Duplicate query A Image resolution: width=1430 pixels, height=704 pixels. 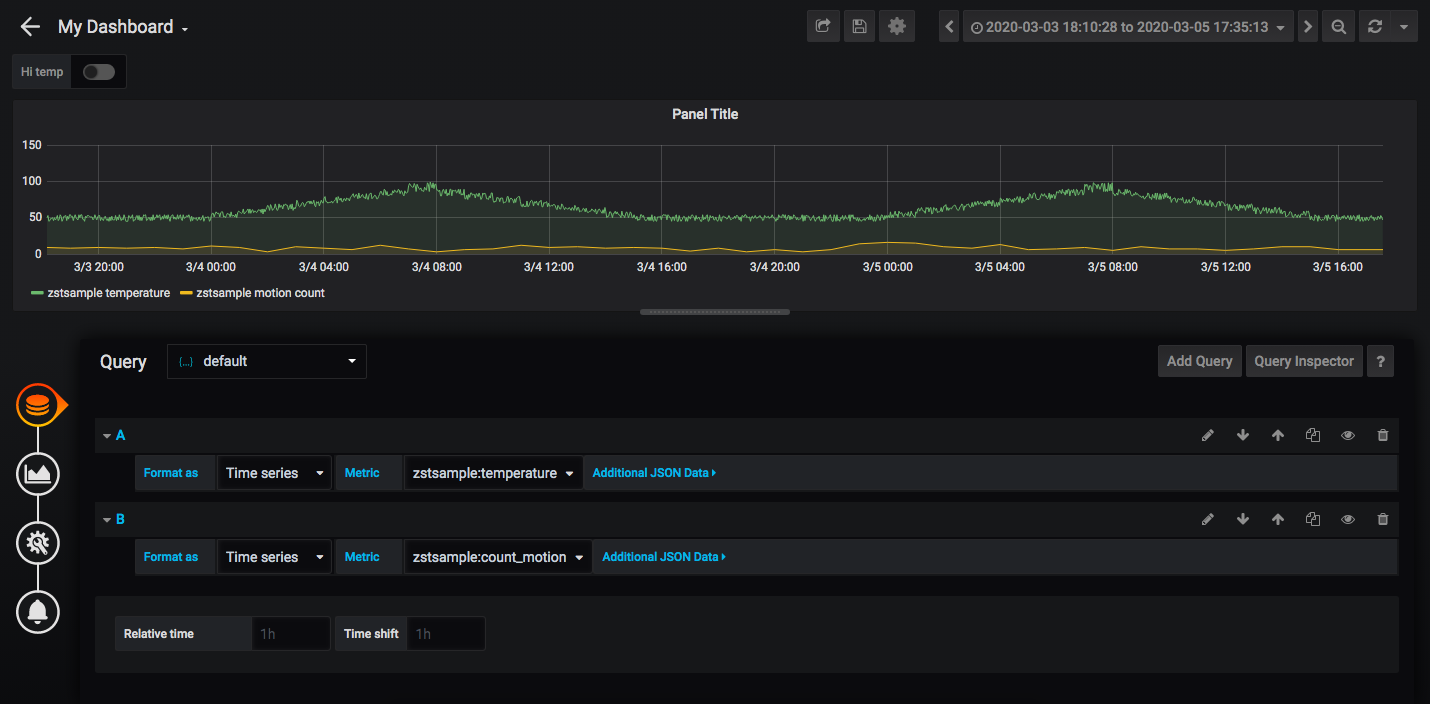click(x=1313, y=435)
